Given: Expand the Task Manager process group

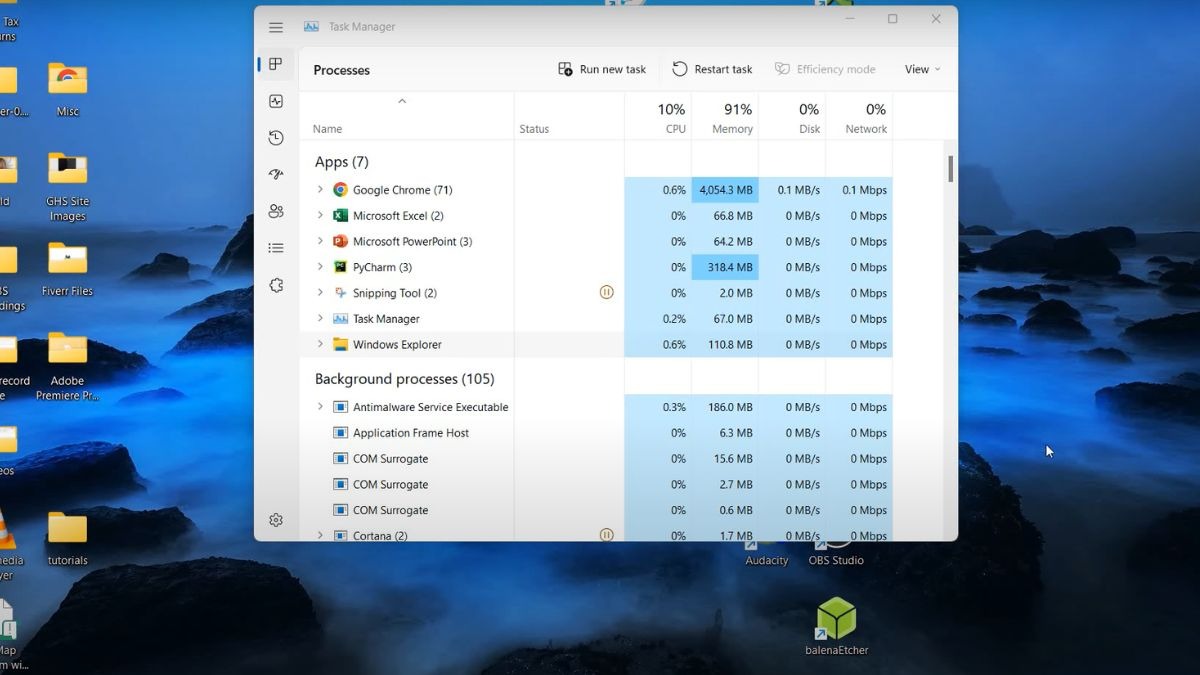Looking at the screenshot, I should [320, 319].
